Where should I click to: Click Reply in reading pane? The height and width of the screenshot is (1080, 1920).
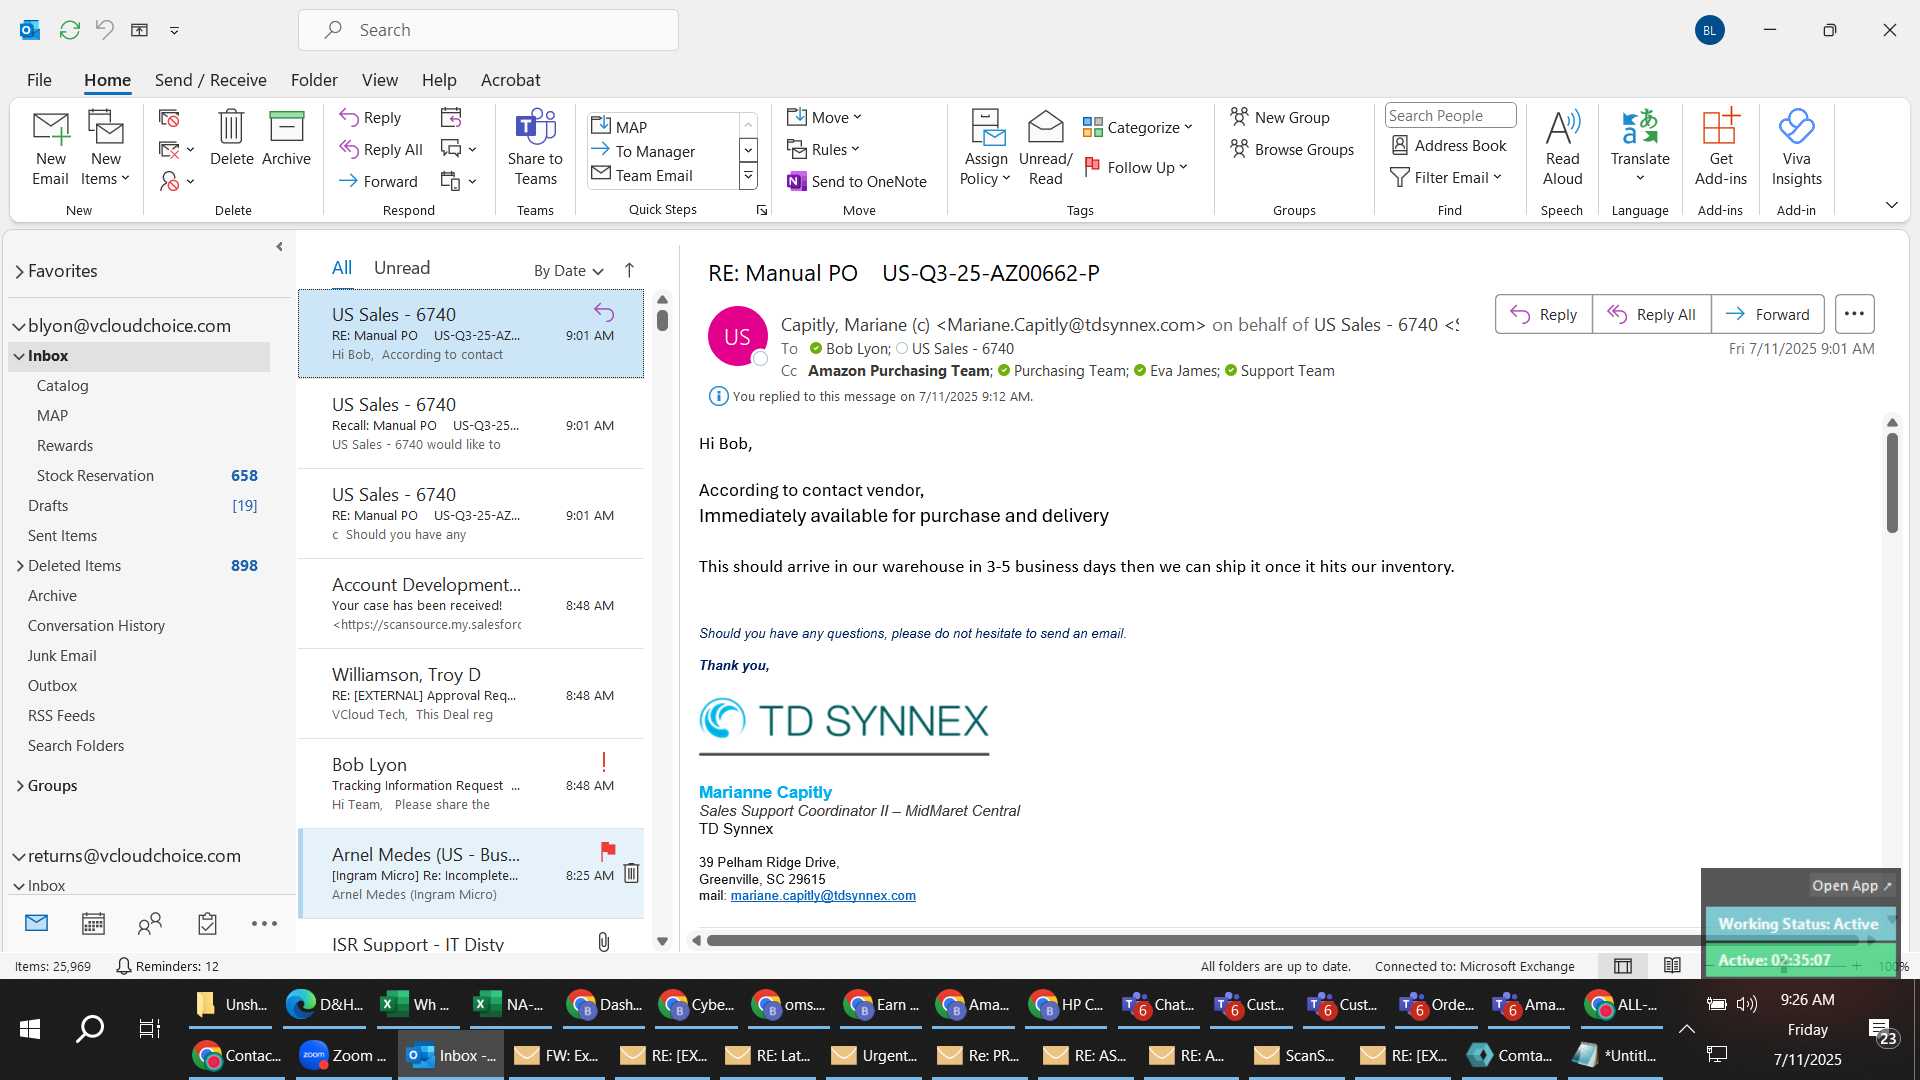[x=1543, y=314]
